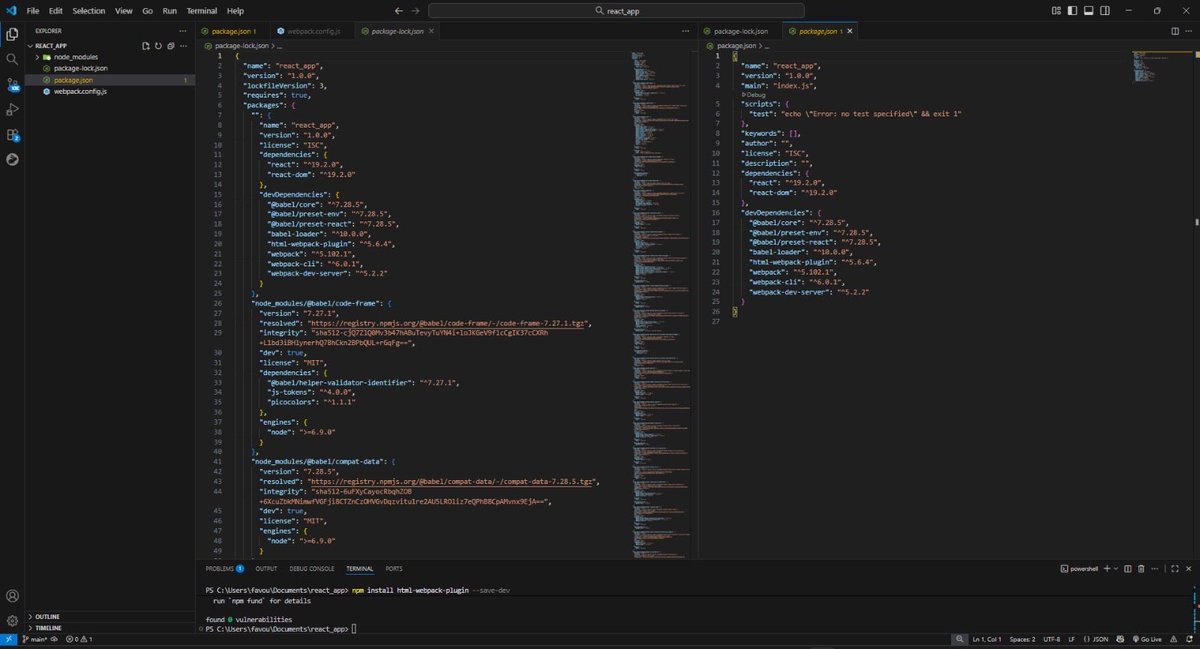Change indentation via Spaces: 2
The height and width of the screenshot is (649, 1200).
[1022, 639]
